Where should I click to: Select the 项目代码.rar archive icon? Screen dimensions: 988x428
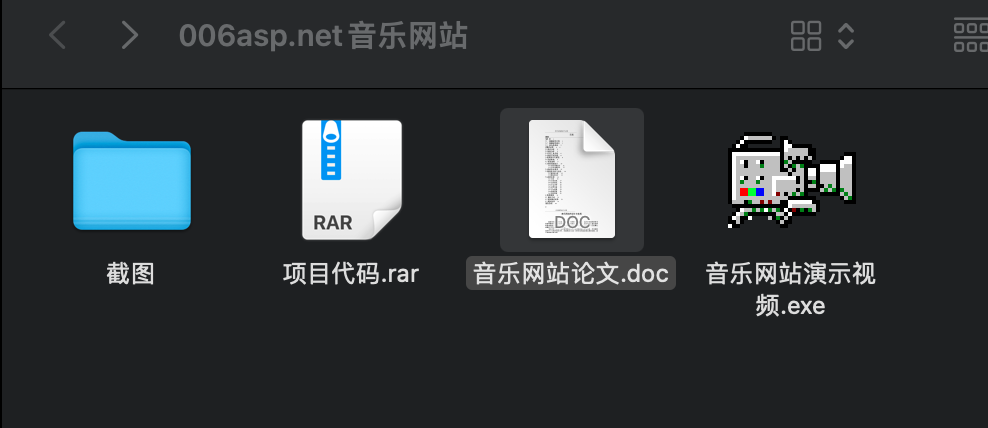pyautogui.click(x=352, y=180)
